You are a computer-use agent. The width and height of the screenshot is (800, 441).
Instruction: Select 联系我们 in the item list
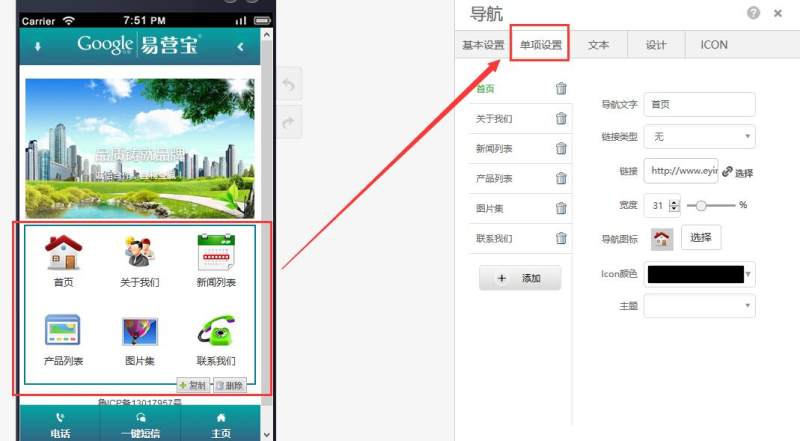(494, 238)
